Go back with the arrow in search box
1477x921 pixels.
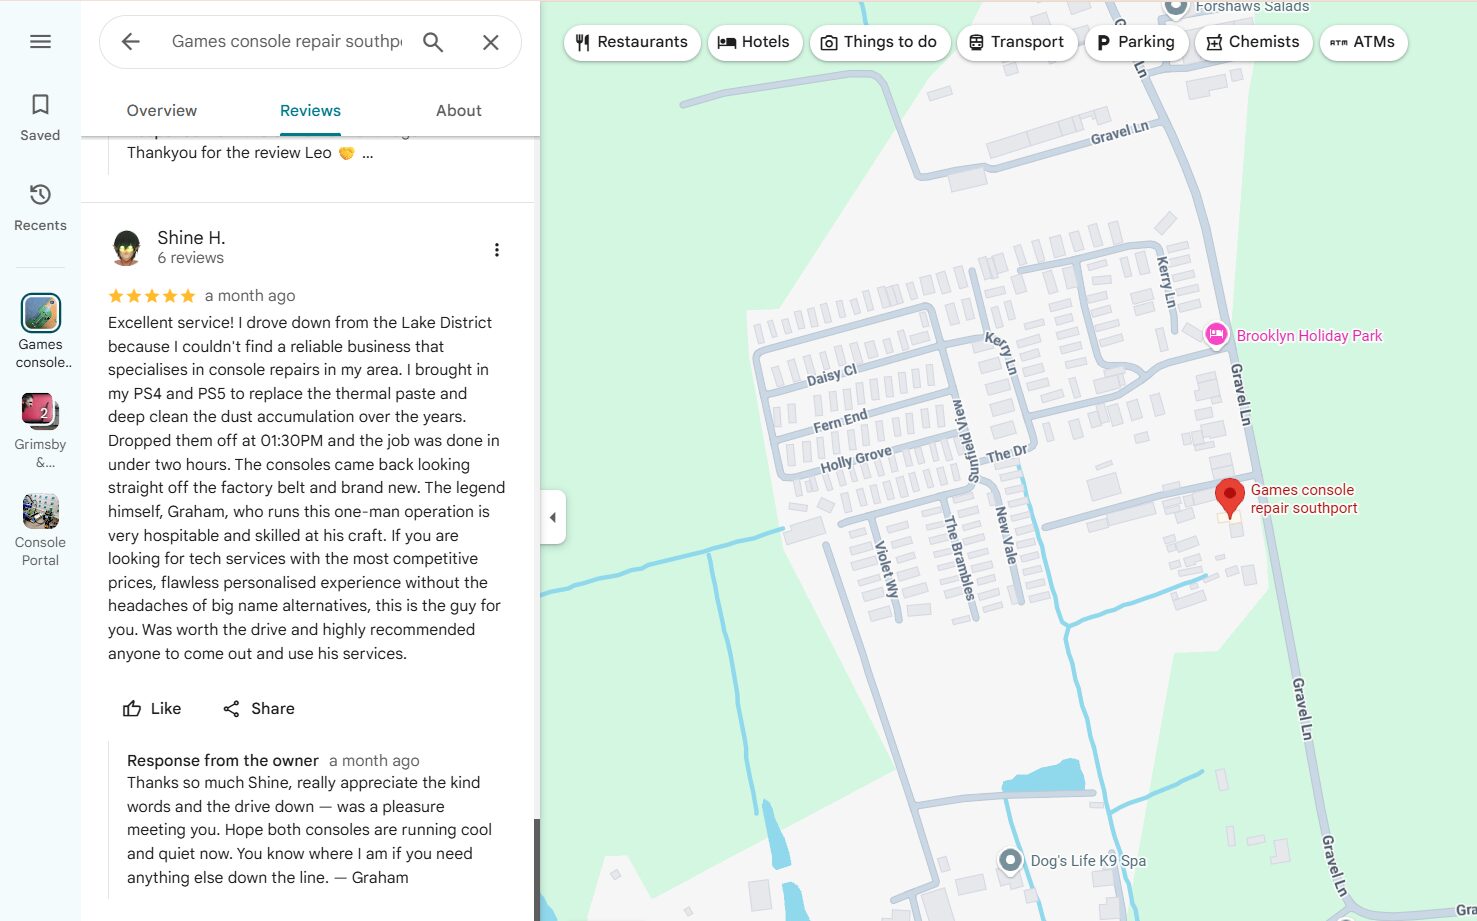[x=130, y=41]
